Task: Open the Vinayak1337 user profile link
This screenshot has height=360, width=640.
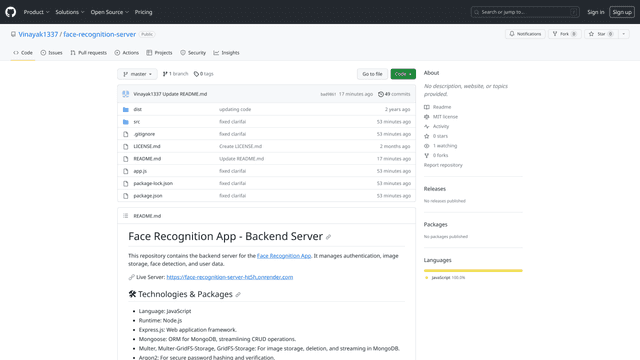Action: click(x=38, y=34)
